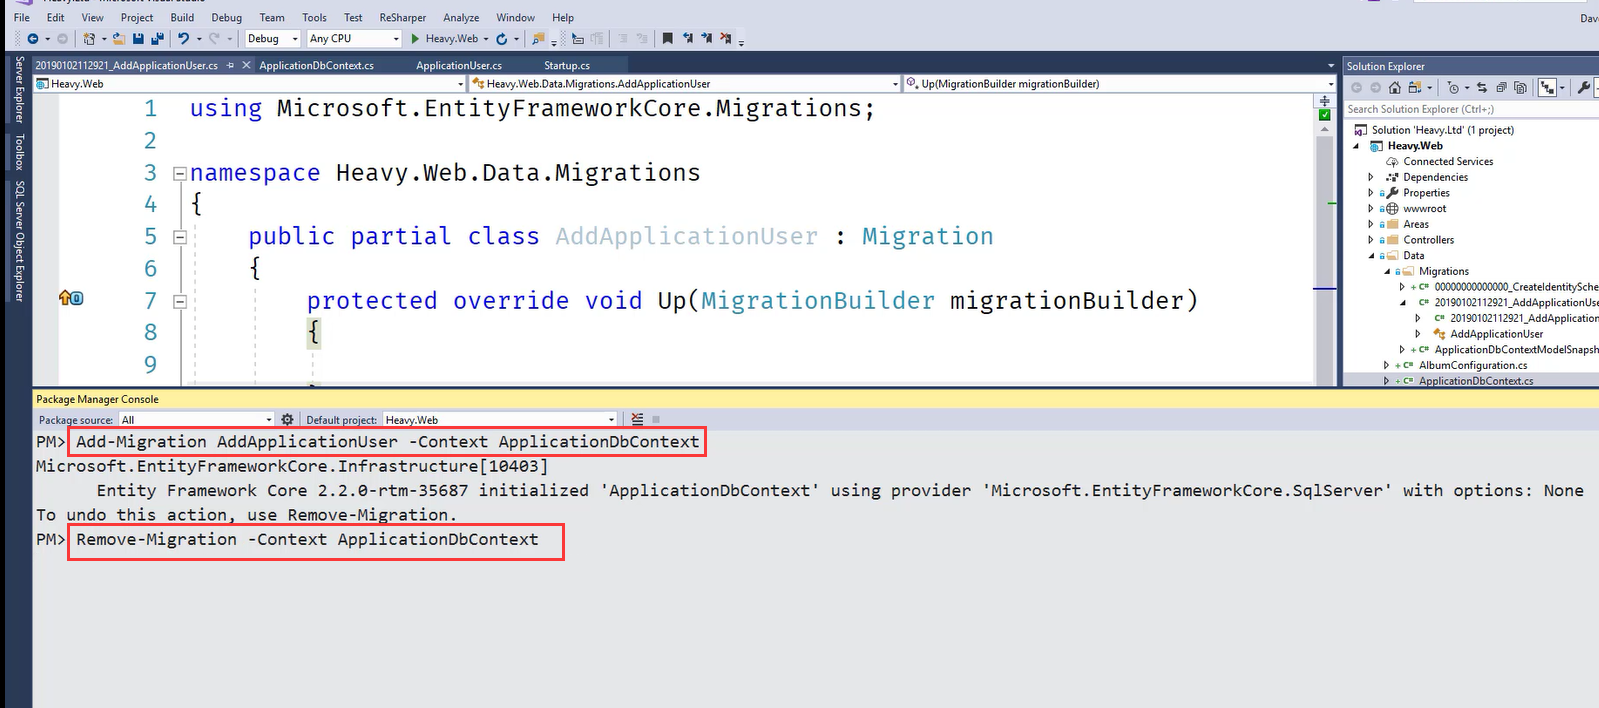The width and height of the screenshot is (1599, 708).
Task: Collapse the namespace block on line 3
Action: [180, 173]
